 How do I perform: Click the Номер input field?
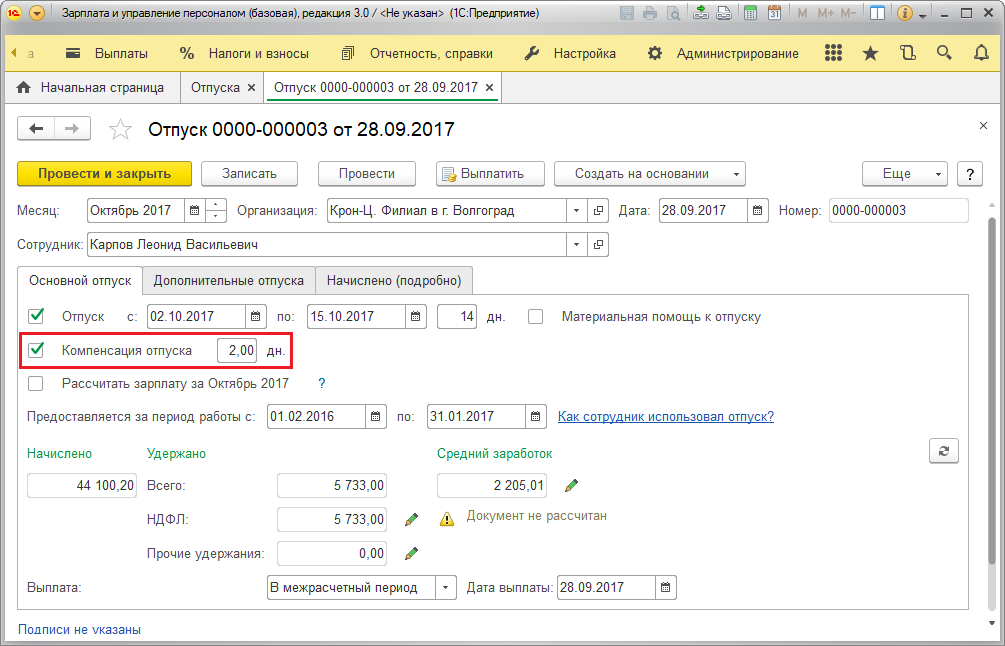[x=899, y=210]
